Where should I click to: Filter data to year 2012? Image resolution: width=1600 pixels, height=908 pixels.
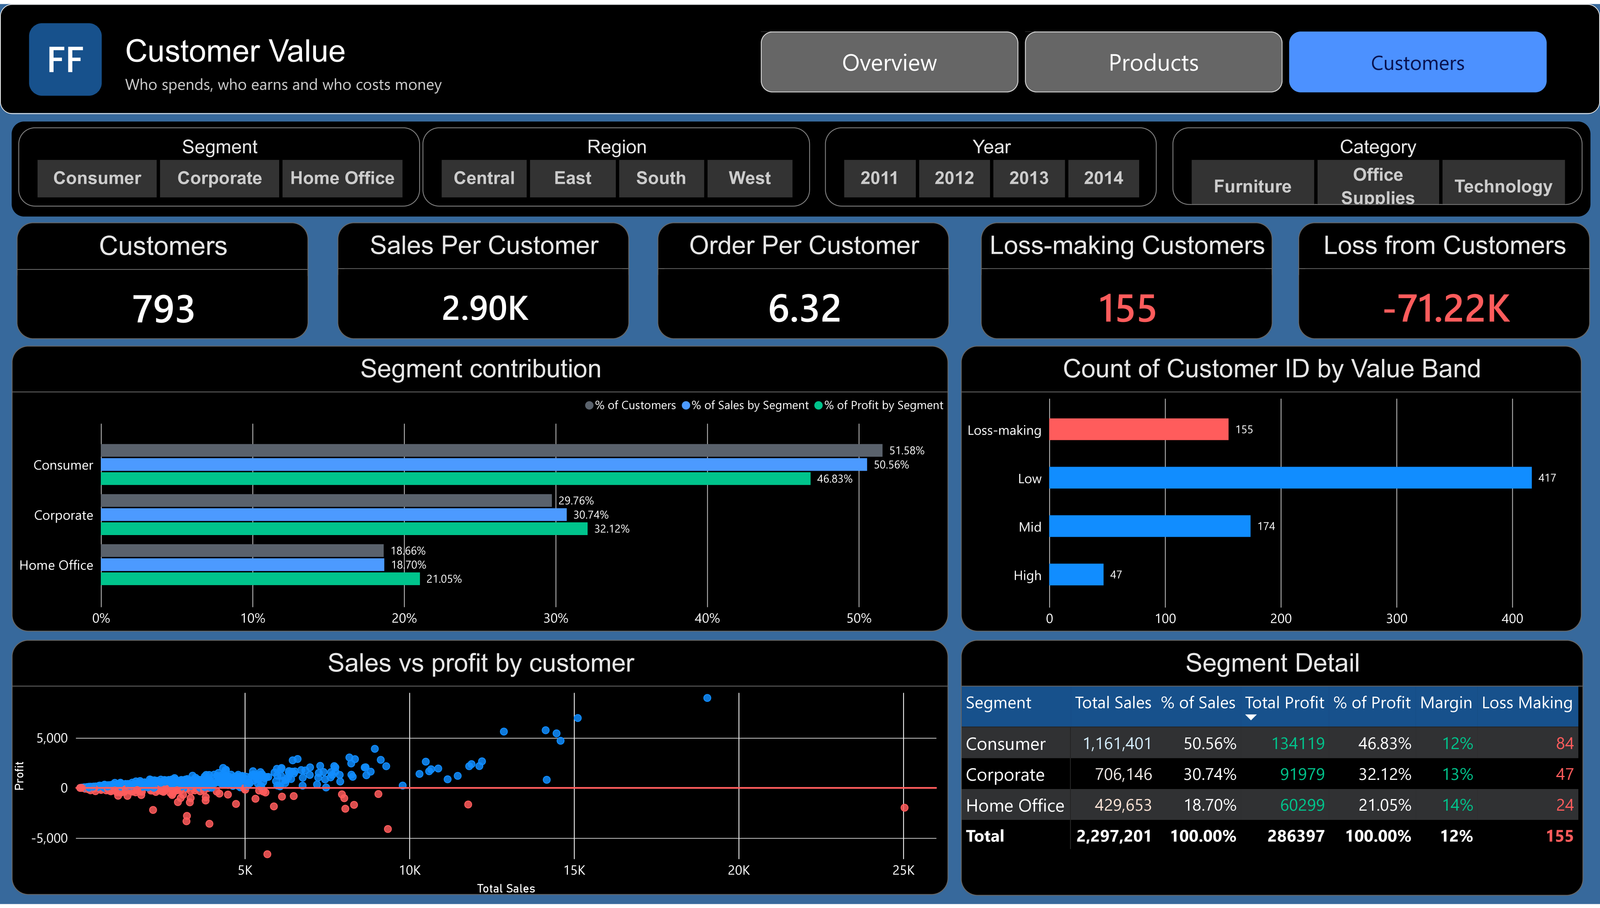point(954,178)
